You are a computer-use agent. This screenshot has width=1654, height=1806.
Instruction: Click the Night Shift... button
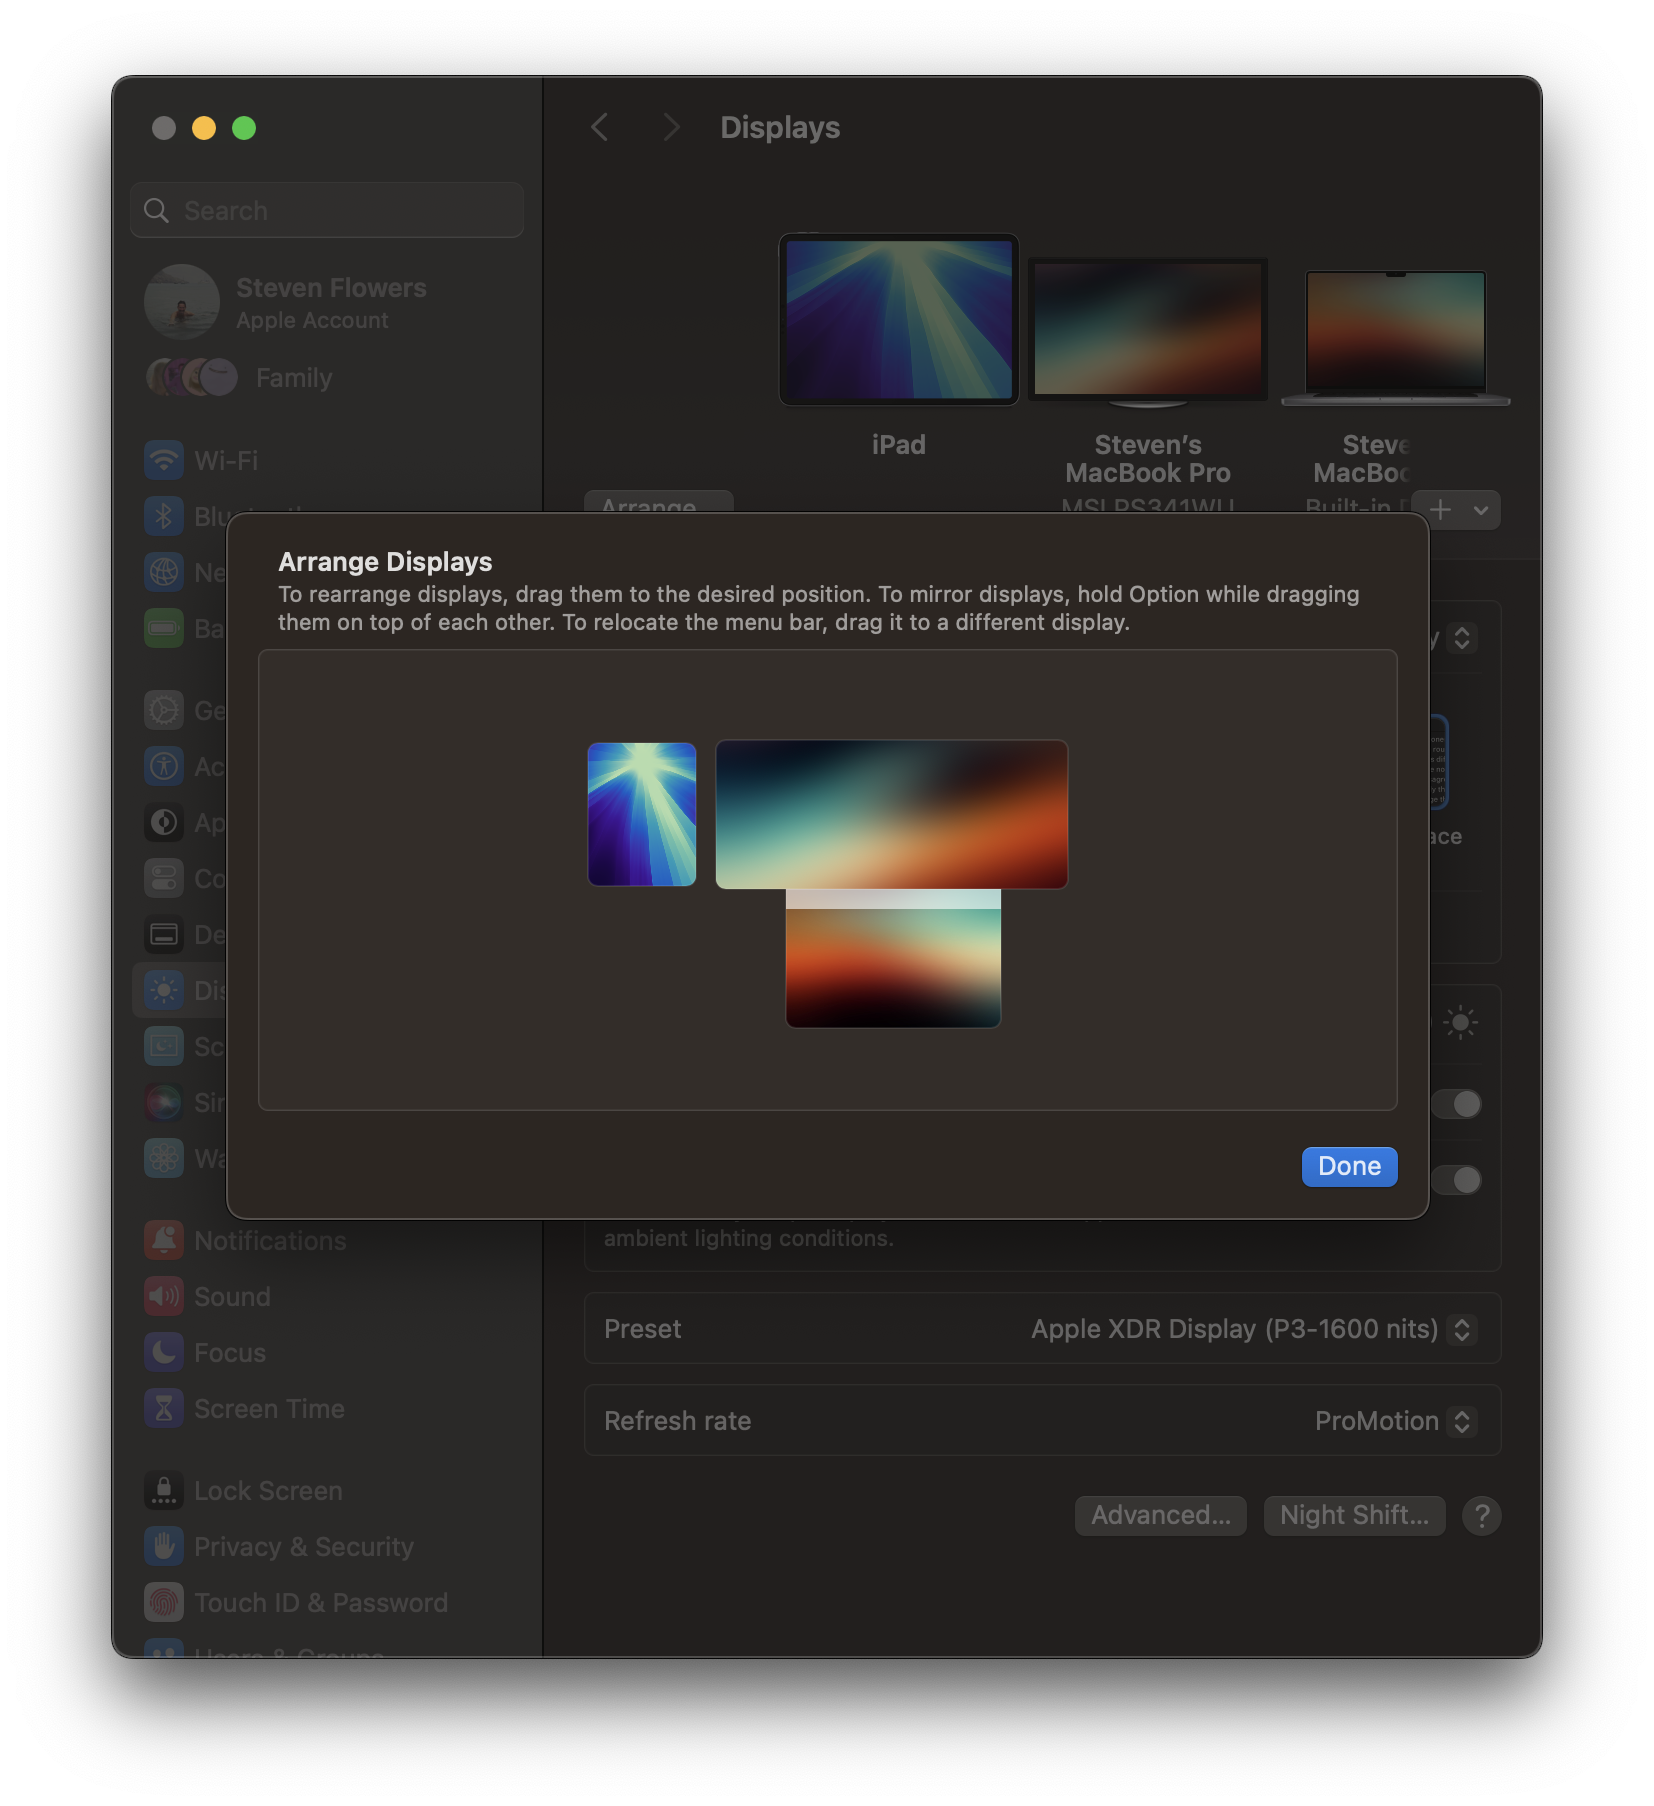1354,1515
